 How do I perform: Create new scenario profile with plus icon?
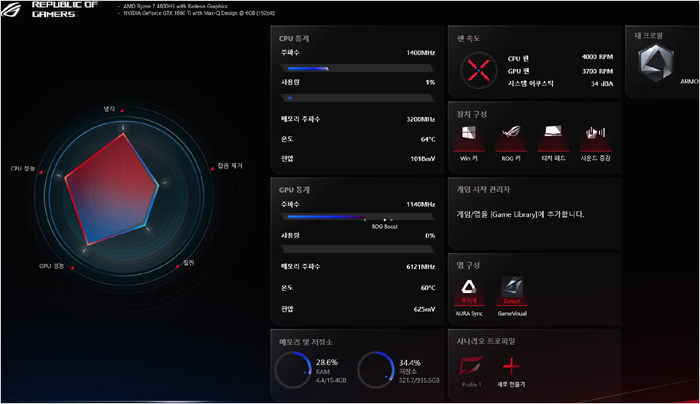pyautogui.click(x=512, y=367)
